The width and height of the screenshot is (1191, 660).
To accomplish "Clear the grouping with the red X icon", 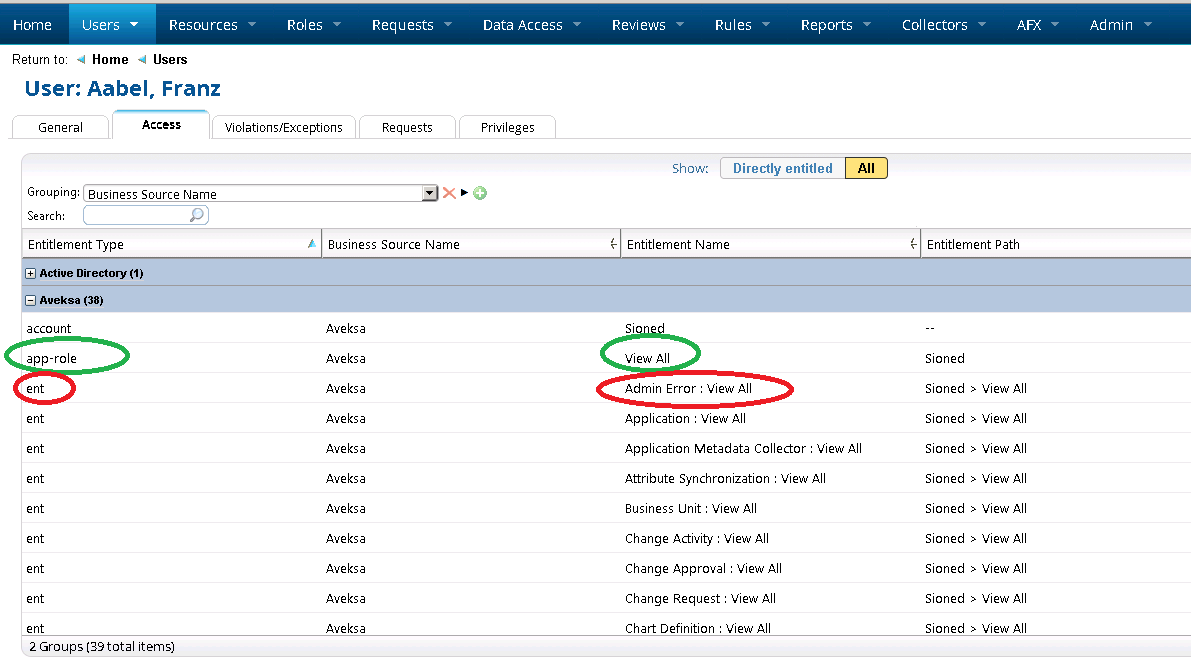I will coord(448,193).
